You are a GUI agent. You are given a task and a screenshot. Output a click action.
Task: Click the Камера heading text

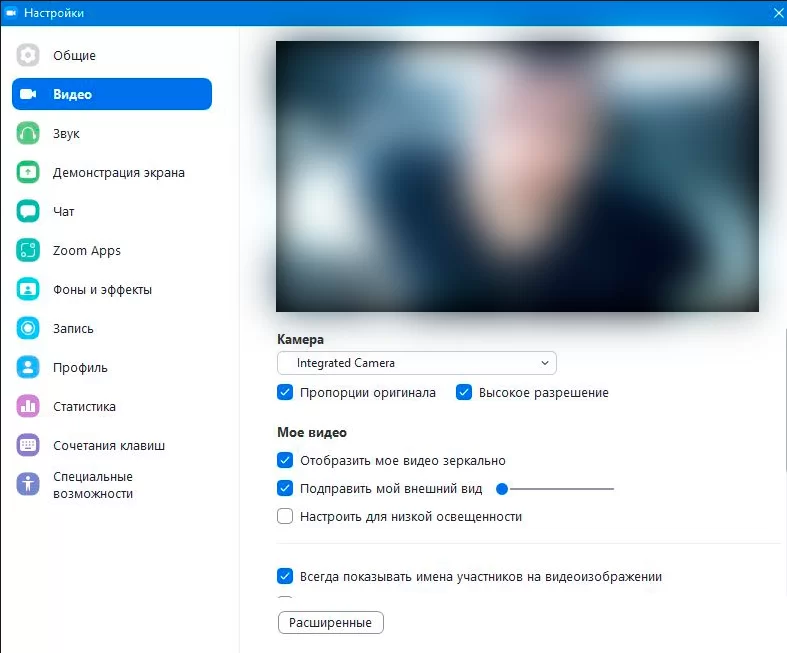pyautogui.click(x=300, y=340)
